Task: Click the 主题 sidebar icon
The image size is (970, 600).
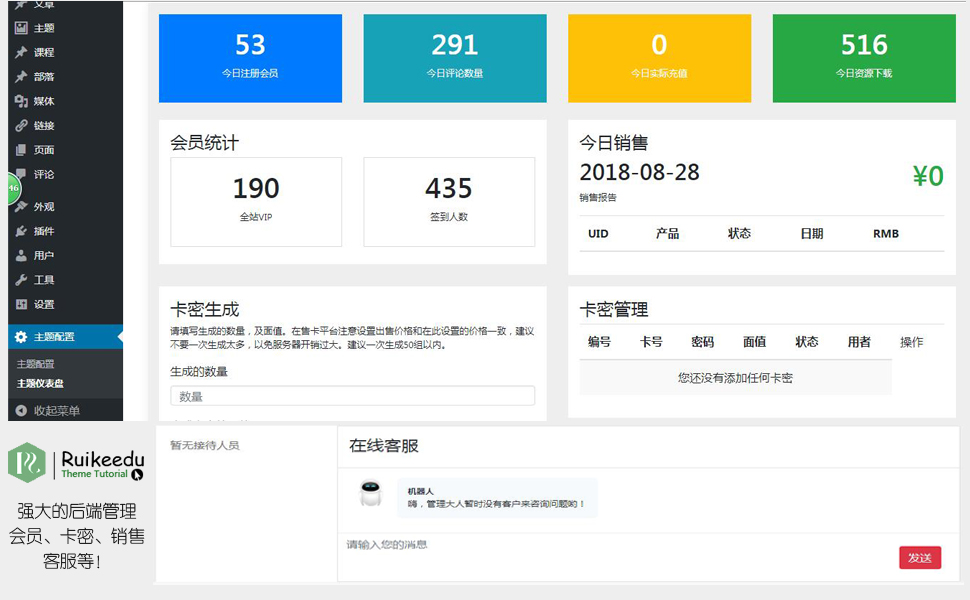Action: tap(21, 28)
